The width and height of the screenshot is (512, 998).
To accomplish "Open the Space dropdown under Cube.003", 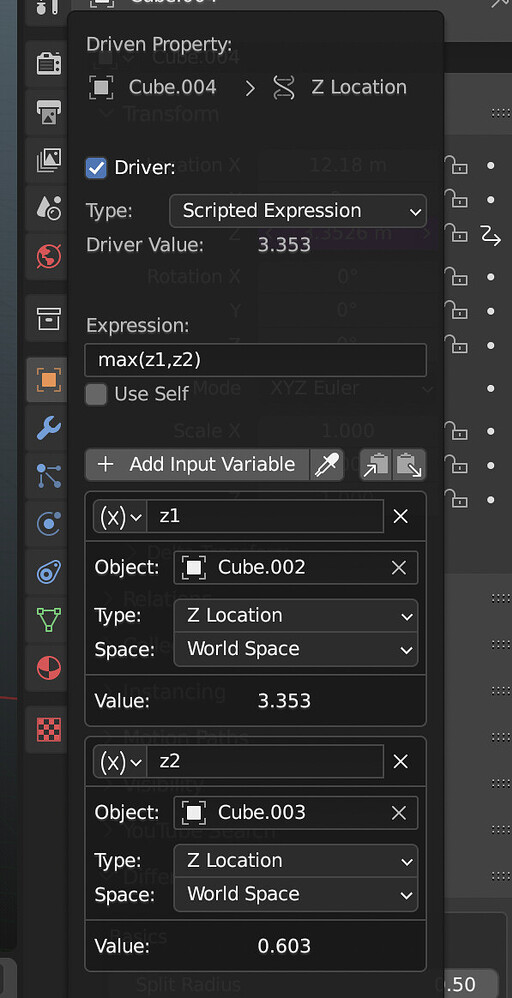I will tap(295, 894).
